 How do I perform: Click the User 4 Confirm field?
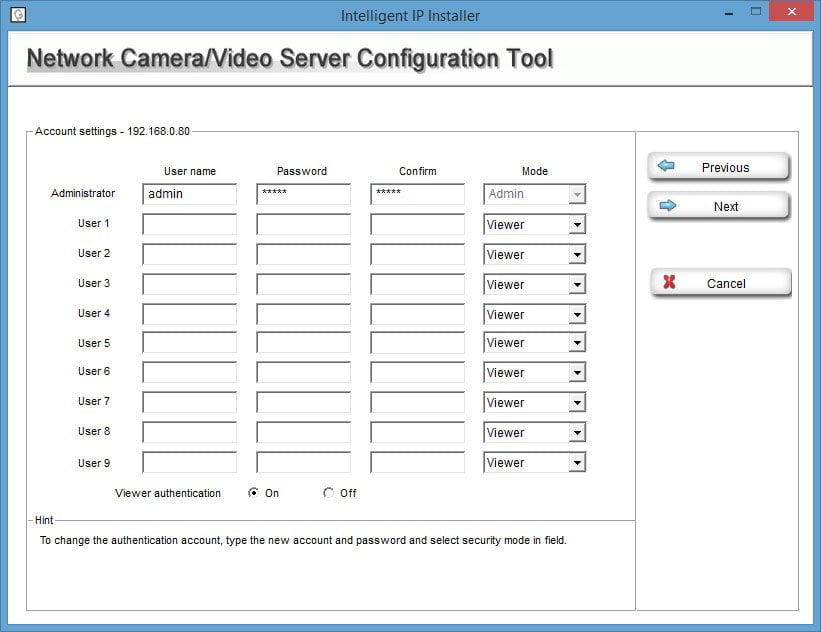point(417,315)
